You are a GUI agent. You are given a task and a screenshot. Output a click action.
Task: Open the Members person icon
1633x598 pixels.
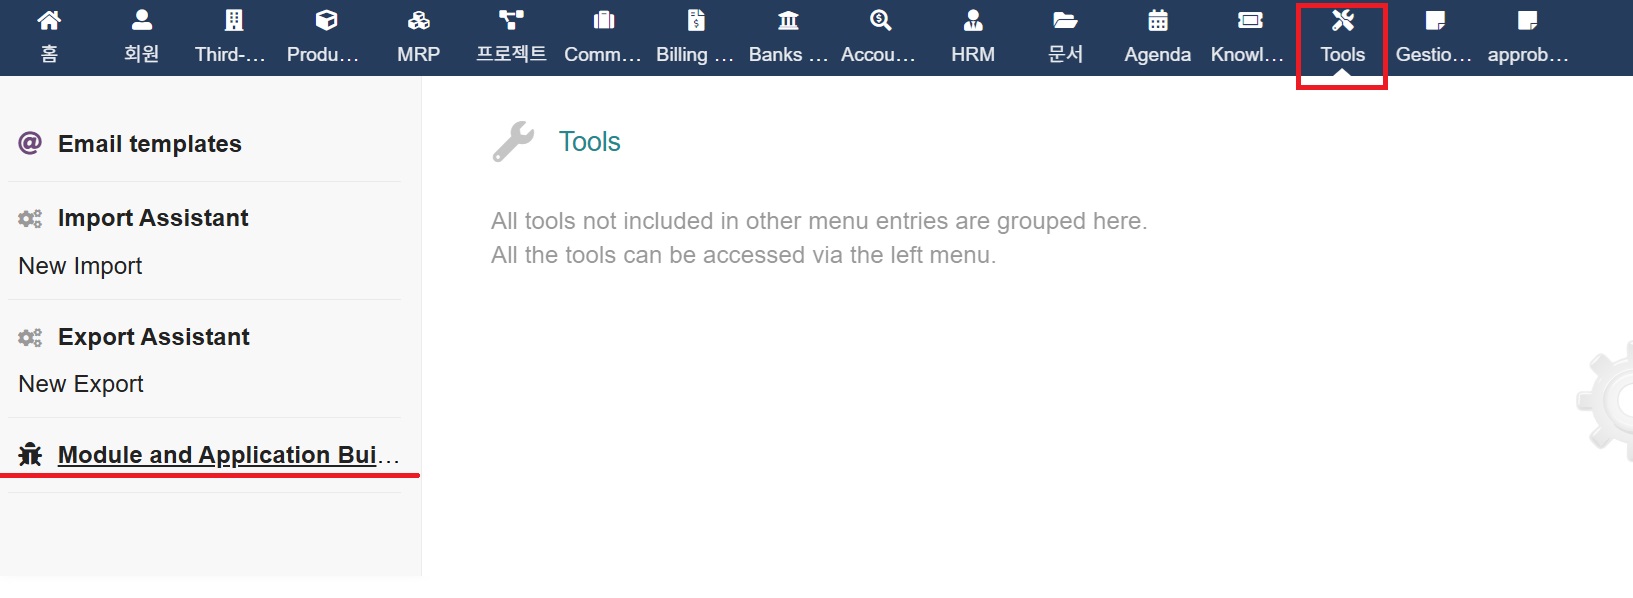(x=142, y=21)
